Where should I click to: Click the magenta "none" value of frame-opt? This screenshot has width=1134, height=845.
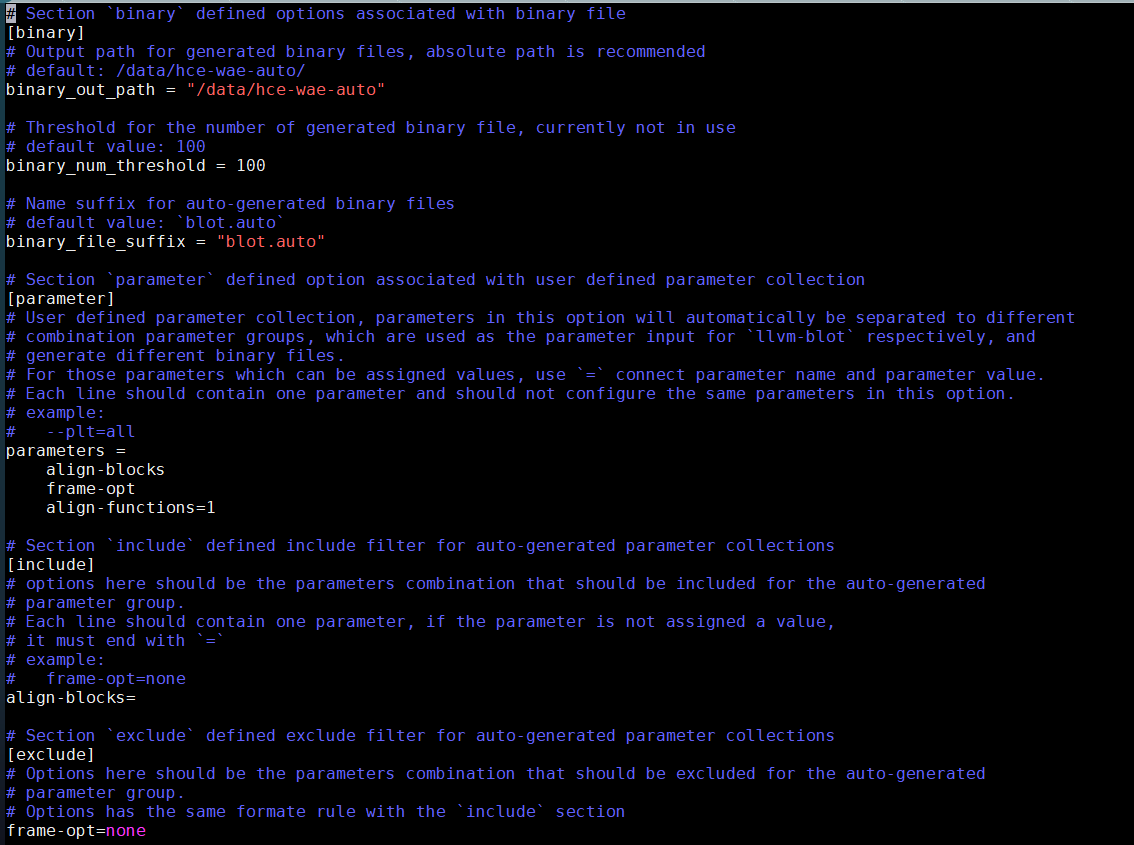coord(126,831)
